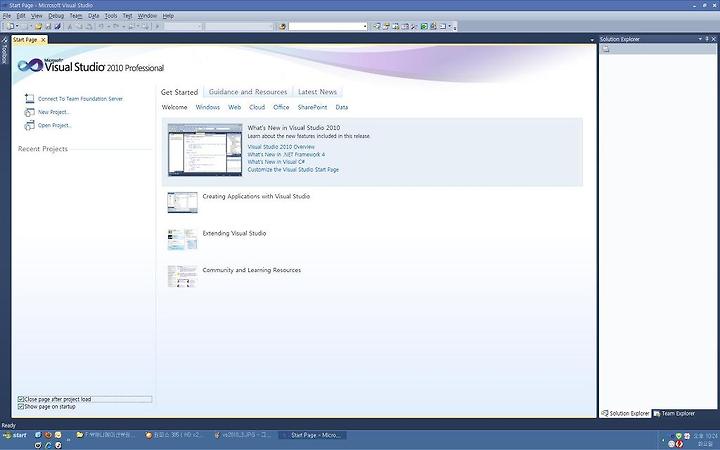Click the Connect To Team Foundation Server icon
The width and height of the screenshot is (720, 450).
[x=29, y=98]
